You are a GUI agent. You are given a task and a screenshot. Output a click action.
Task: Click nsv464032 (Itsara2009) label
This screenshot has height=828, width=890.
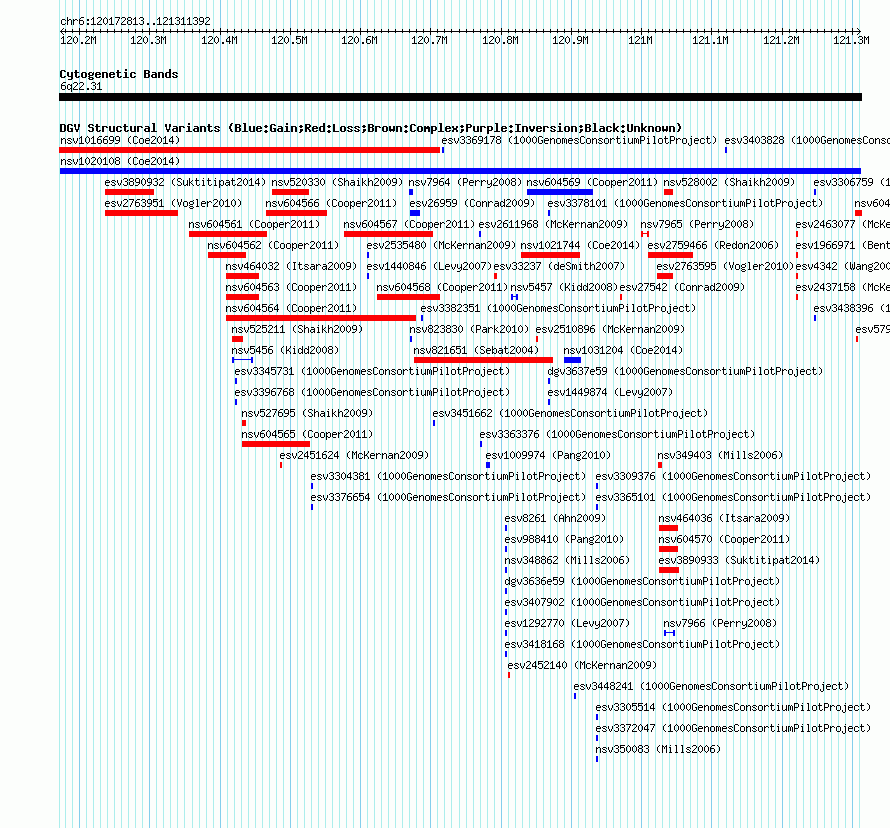[x=291, y=266]
